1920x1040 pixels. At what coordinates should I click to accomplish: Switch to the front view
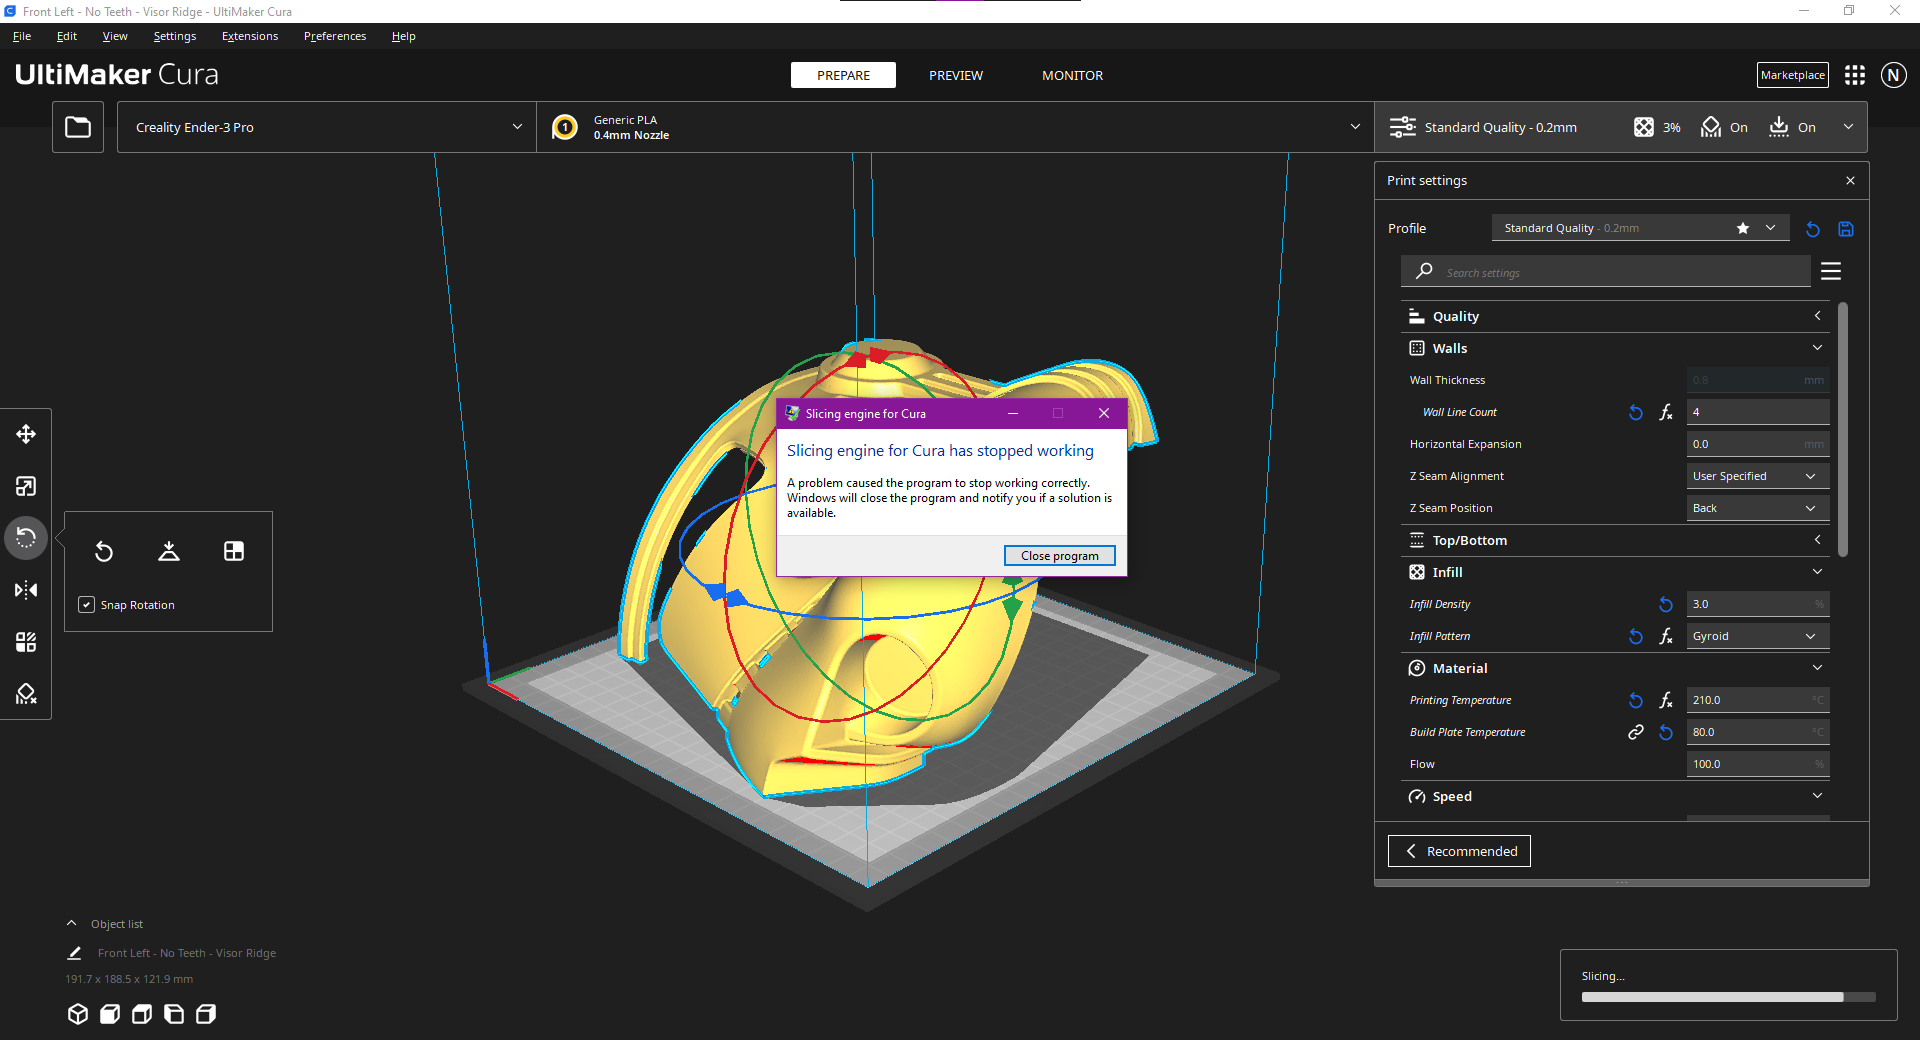tap(110, 1014)
